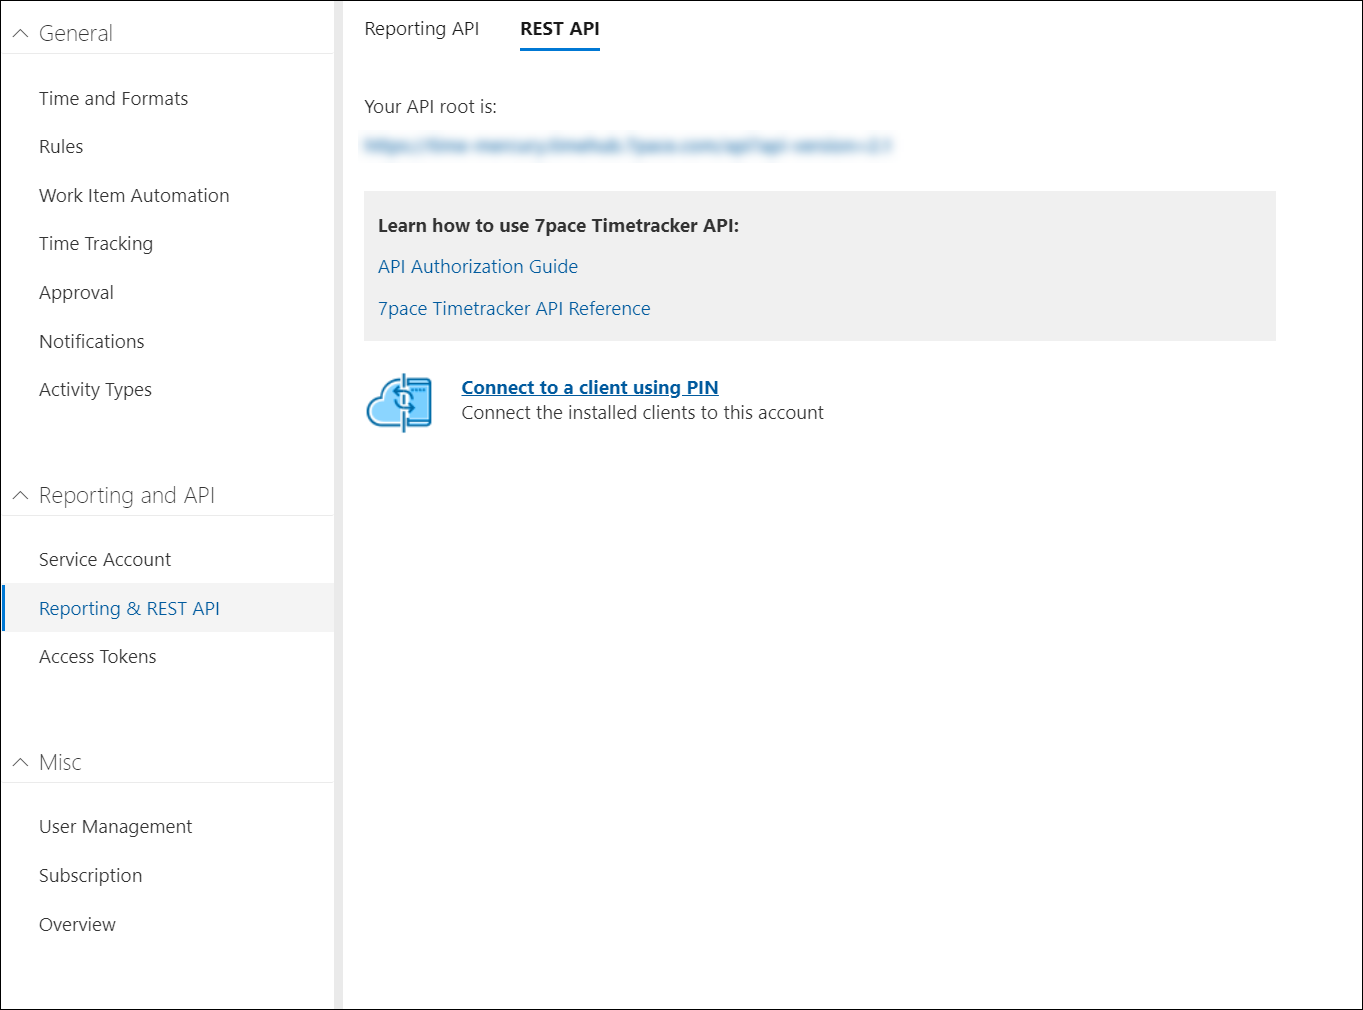Select Reporting & REST API item
This screenshot has width=1363, height=1010.
click(168, 608)
